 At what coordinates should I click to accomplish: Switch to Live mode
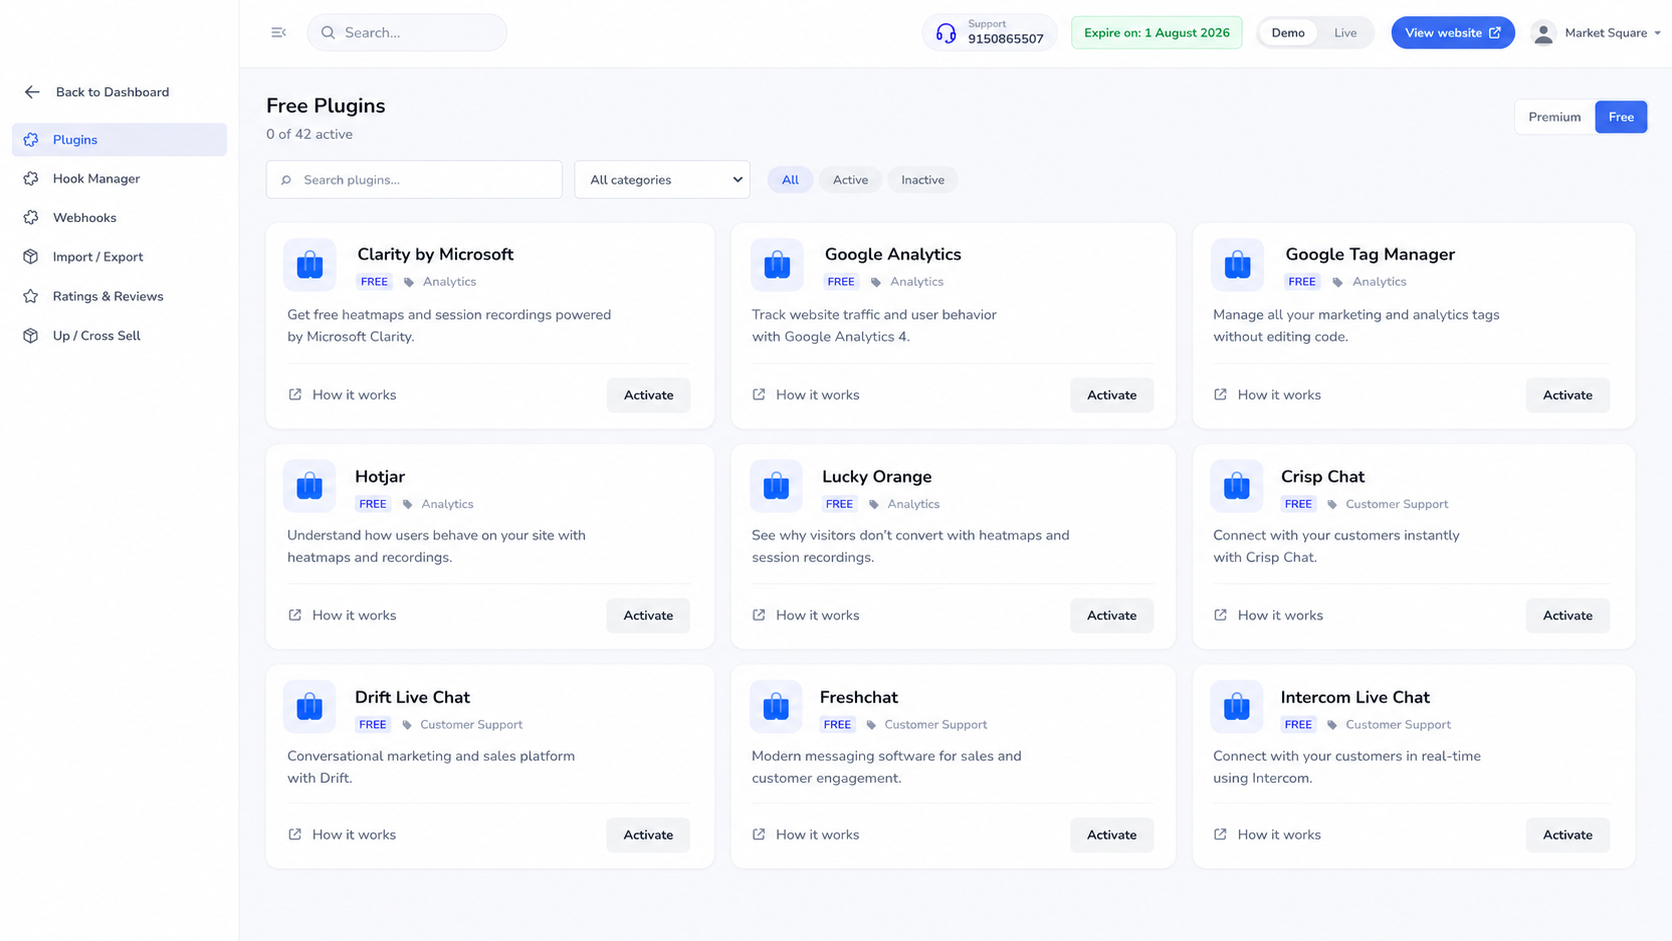click(1345, 33)
